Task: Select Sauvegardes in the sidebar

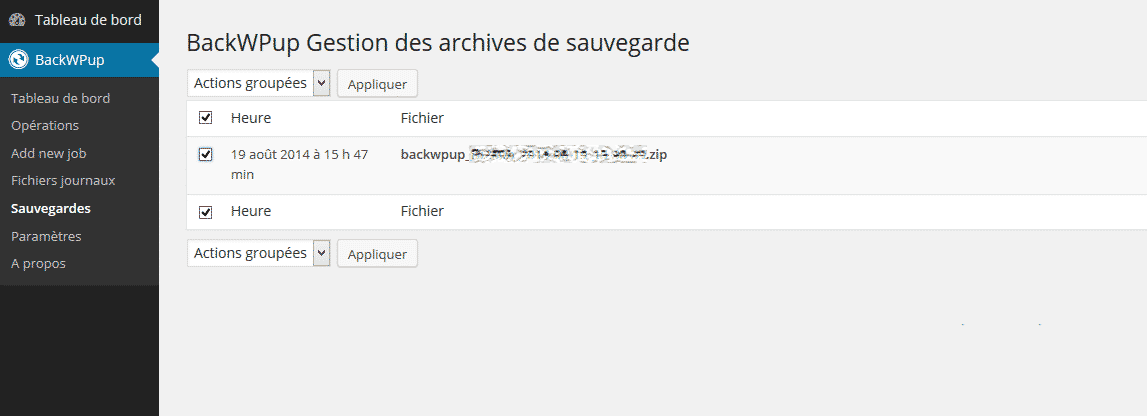Action: [51, 208]
